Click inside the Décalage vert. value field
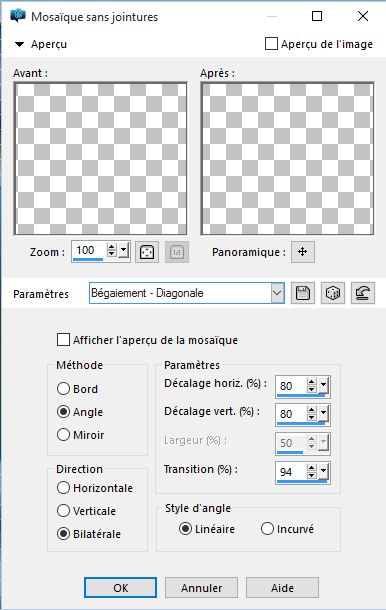Image resolution: width=386 pixels, height=610 pixels. tap(291, 414)
